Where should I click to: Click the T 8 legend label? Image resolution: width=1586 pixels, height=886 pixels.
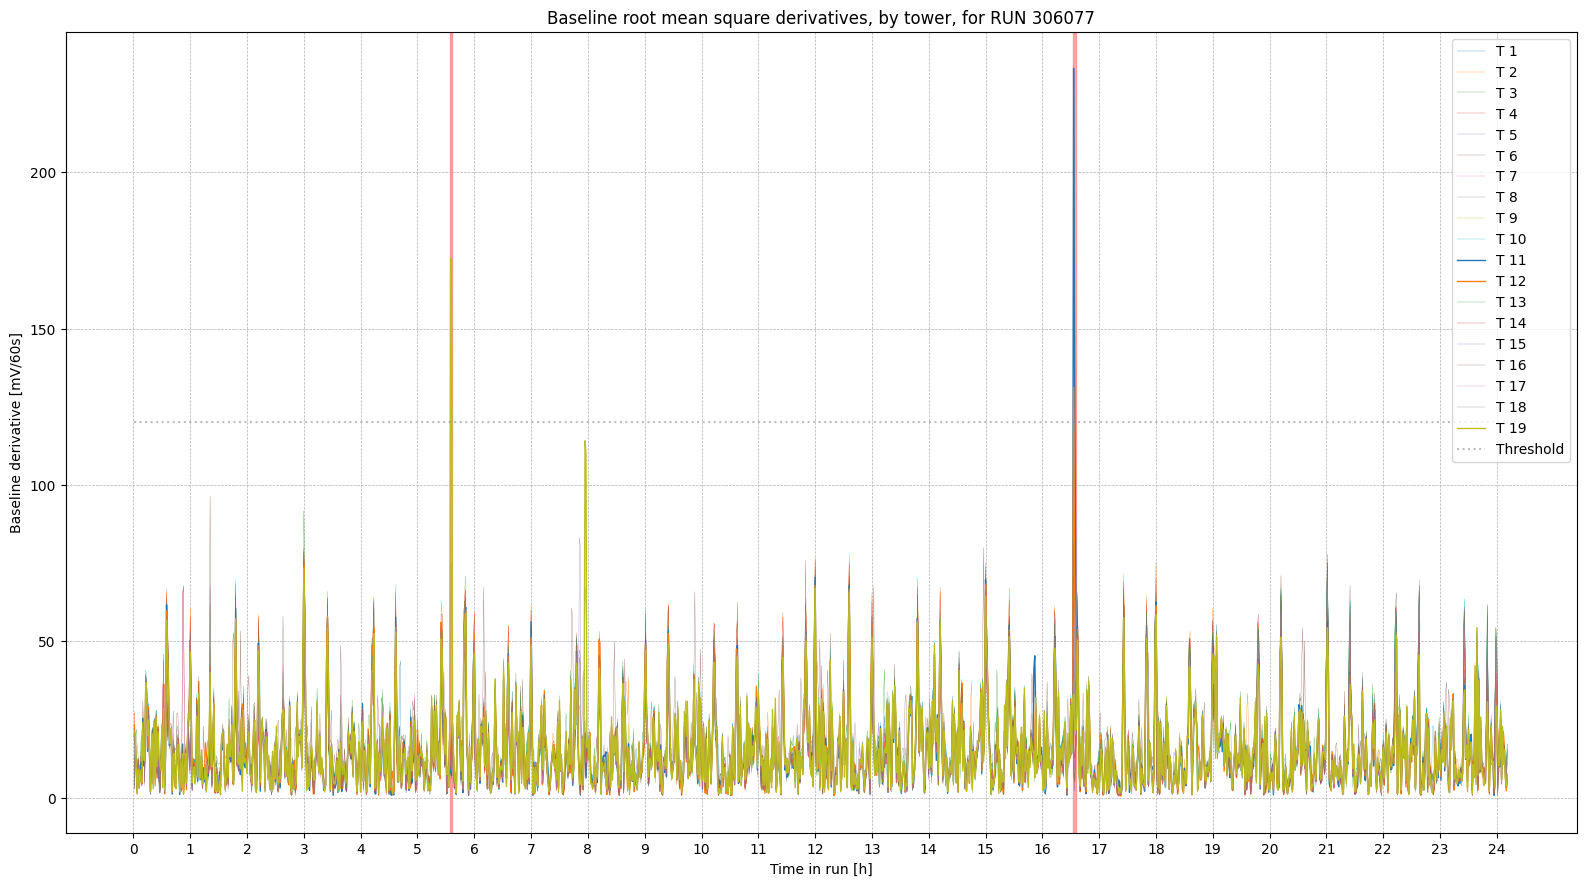coord(1506,197)
